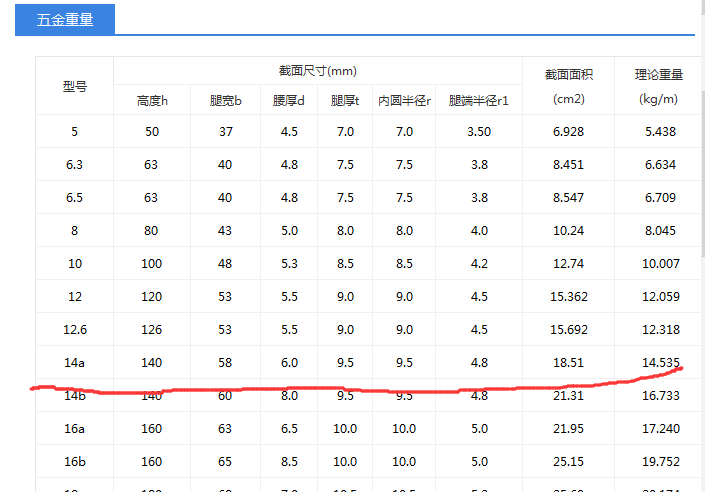Select the 腿端半径r1 column header
Screen dimensions: 705x492
point(479,101)
